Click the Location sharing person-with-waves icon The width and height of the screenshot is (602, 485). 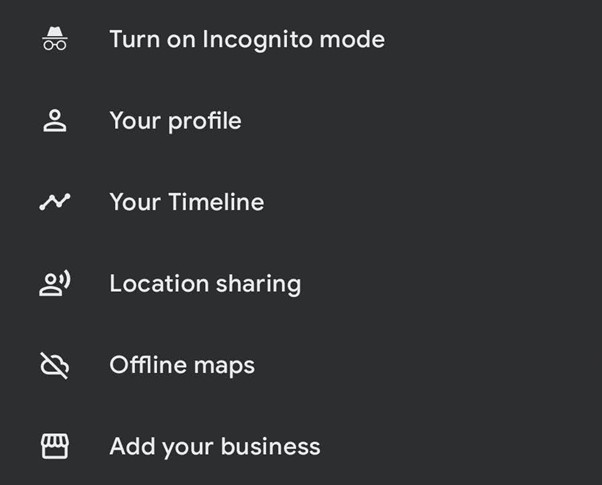[x=54, y=284]
